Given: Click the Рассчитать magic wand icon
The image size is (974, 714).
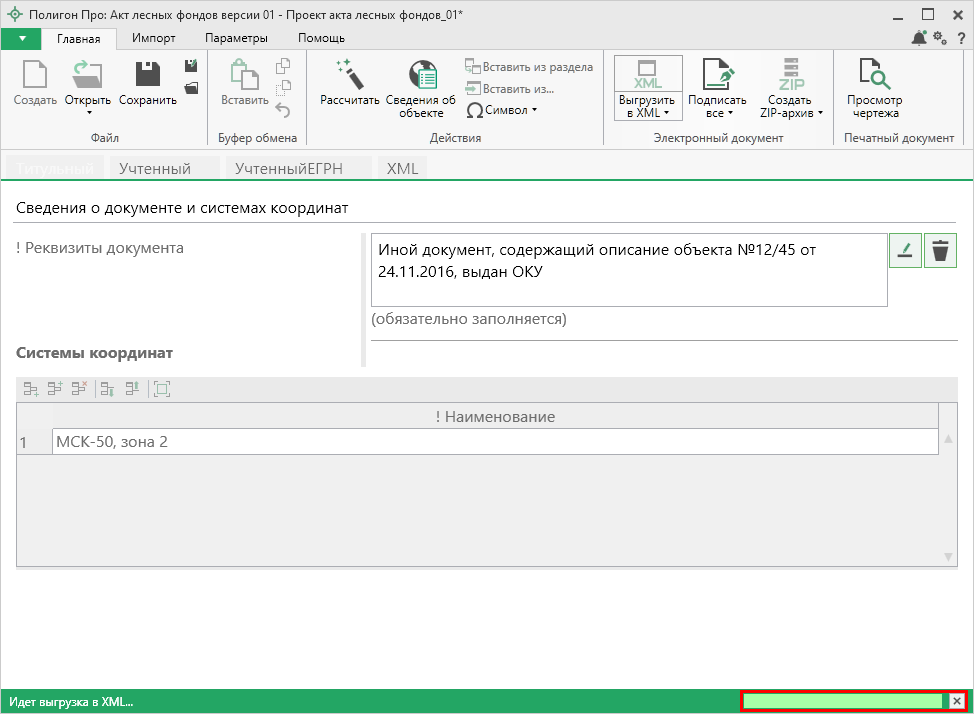Looking at the screenshot, I should (x=349, y=74).
